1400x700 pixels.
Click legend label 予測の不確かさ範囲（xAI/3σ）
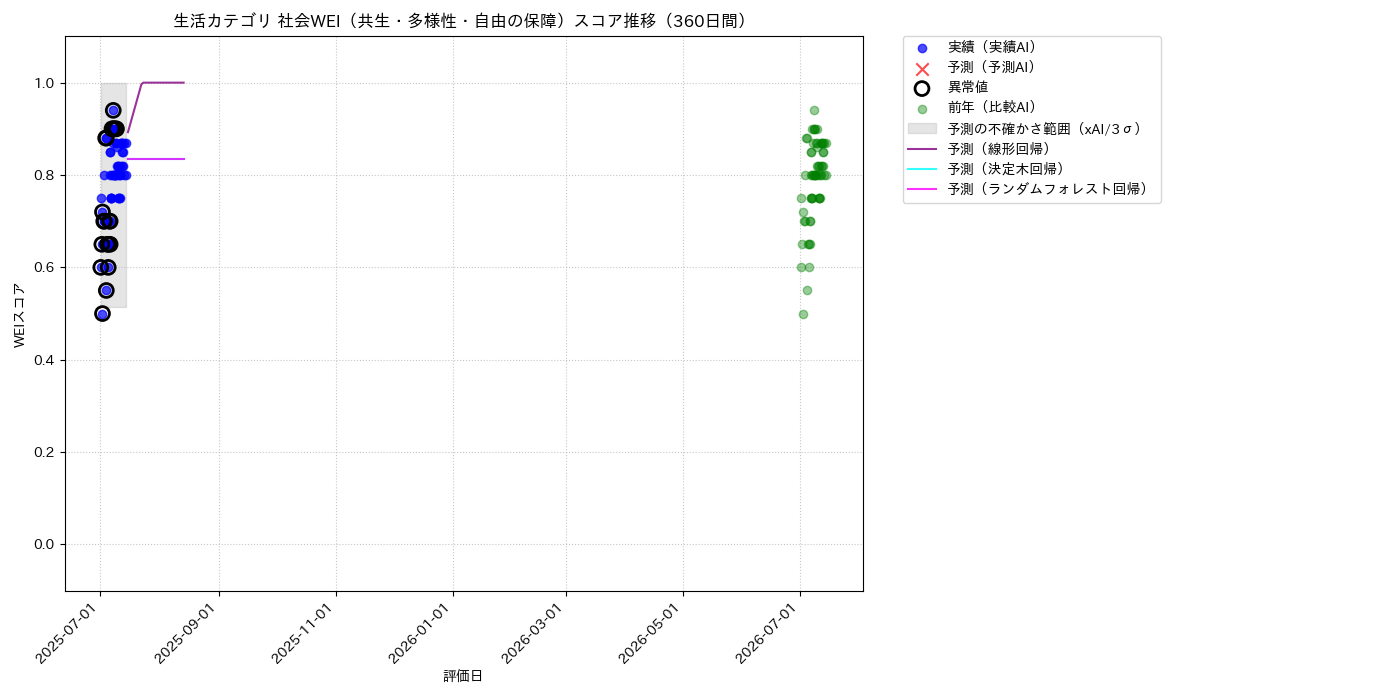click(1048, 128)
